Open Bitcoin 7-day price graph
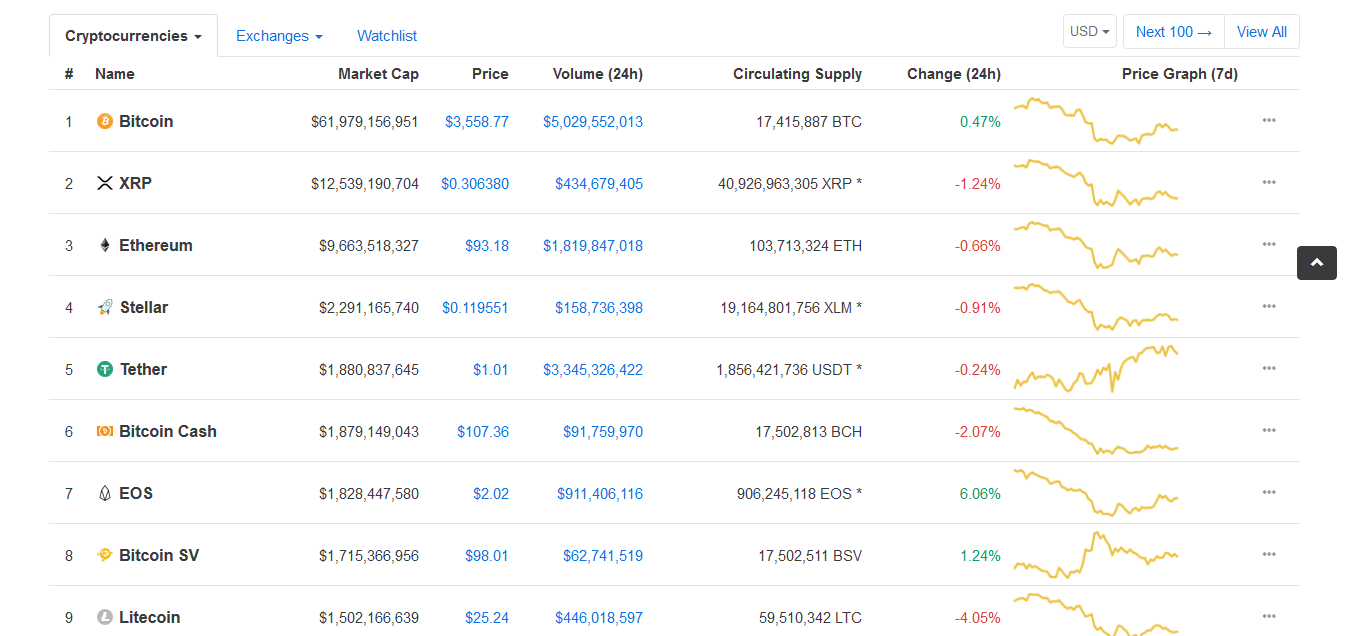1349x636 pixels. point(1096,121)
